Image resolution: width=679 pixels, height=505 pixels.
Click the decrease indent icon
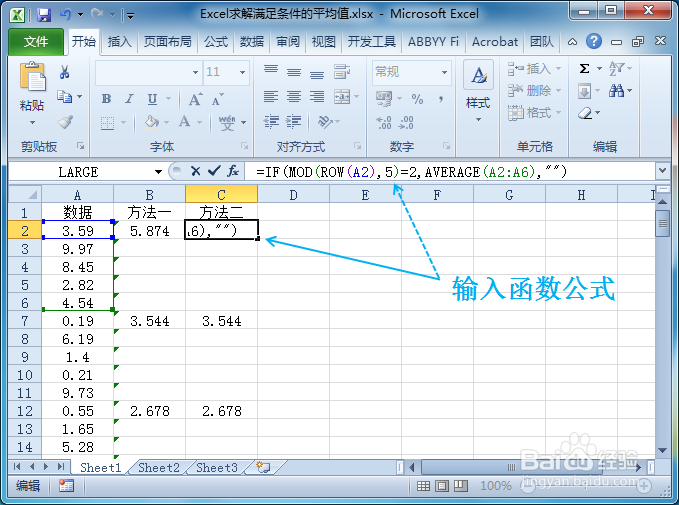pos(272,122)
